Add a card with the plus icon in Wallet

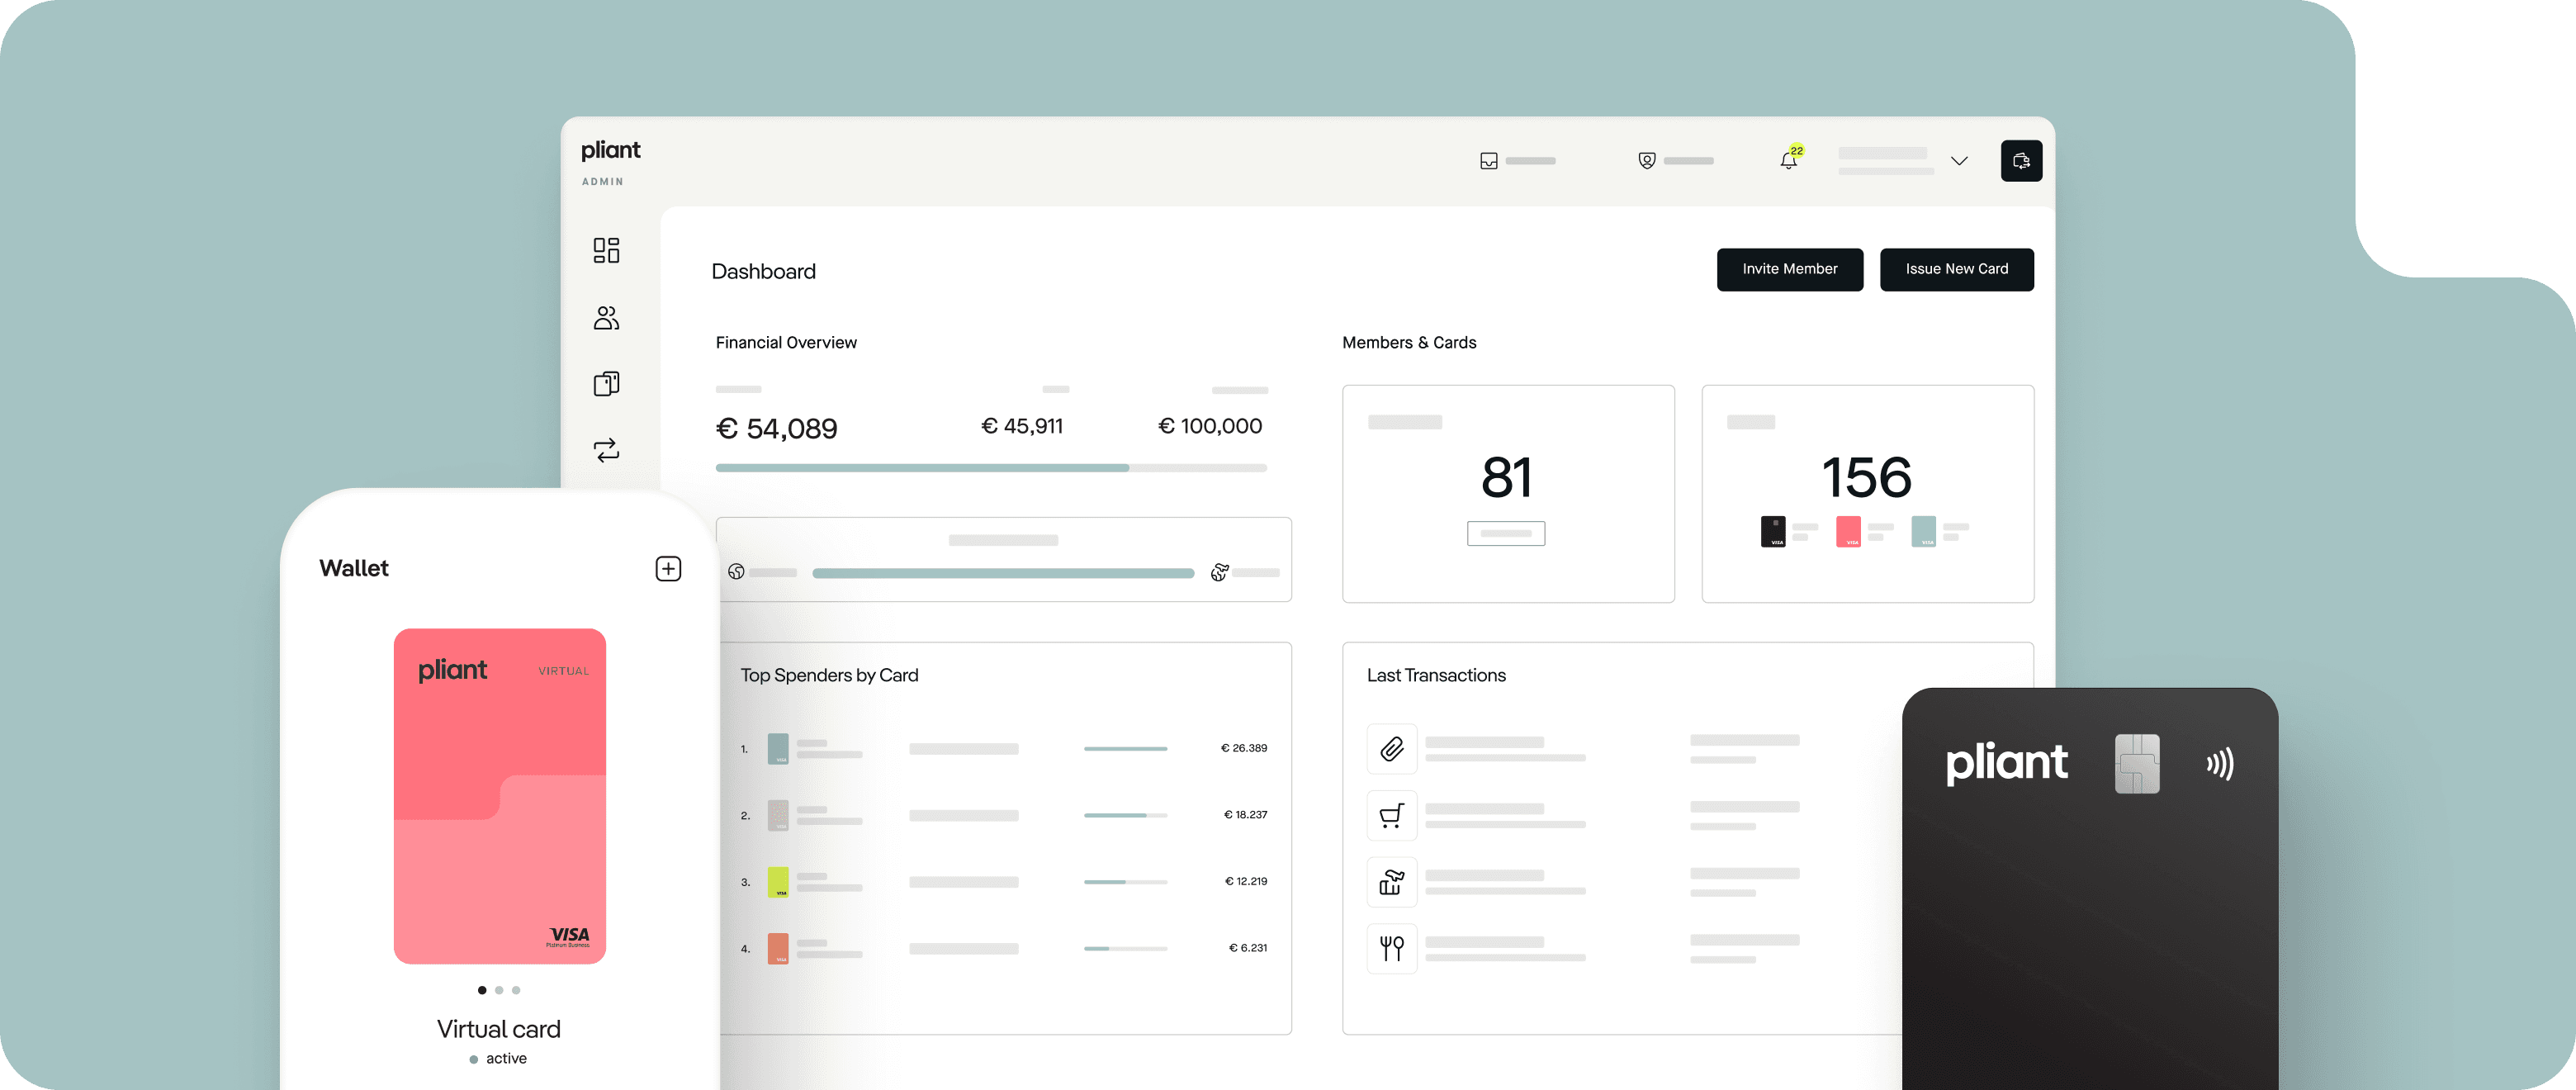668,567
